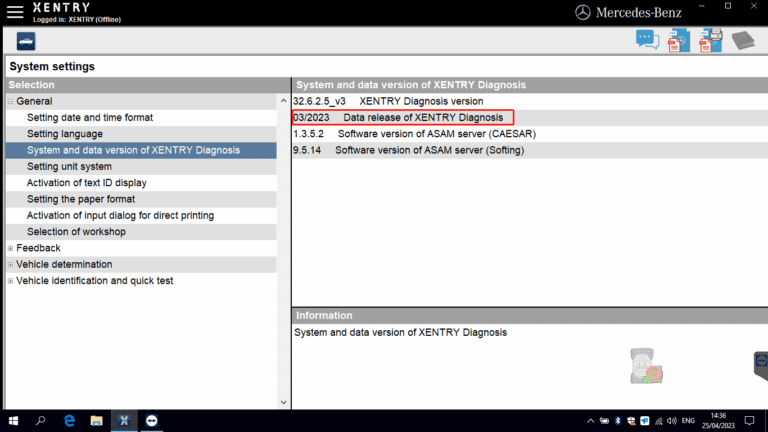The height and width of the screenshot is (432, 768).
Task: Click Vehicle identification and quick test label
Action: coord(95,281)
